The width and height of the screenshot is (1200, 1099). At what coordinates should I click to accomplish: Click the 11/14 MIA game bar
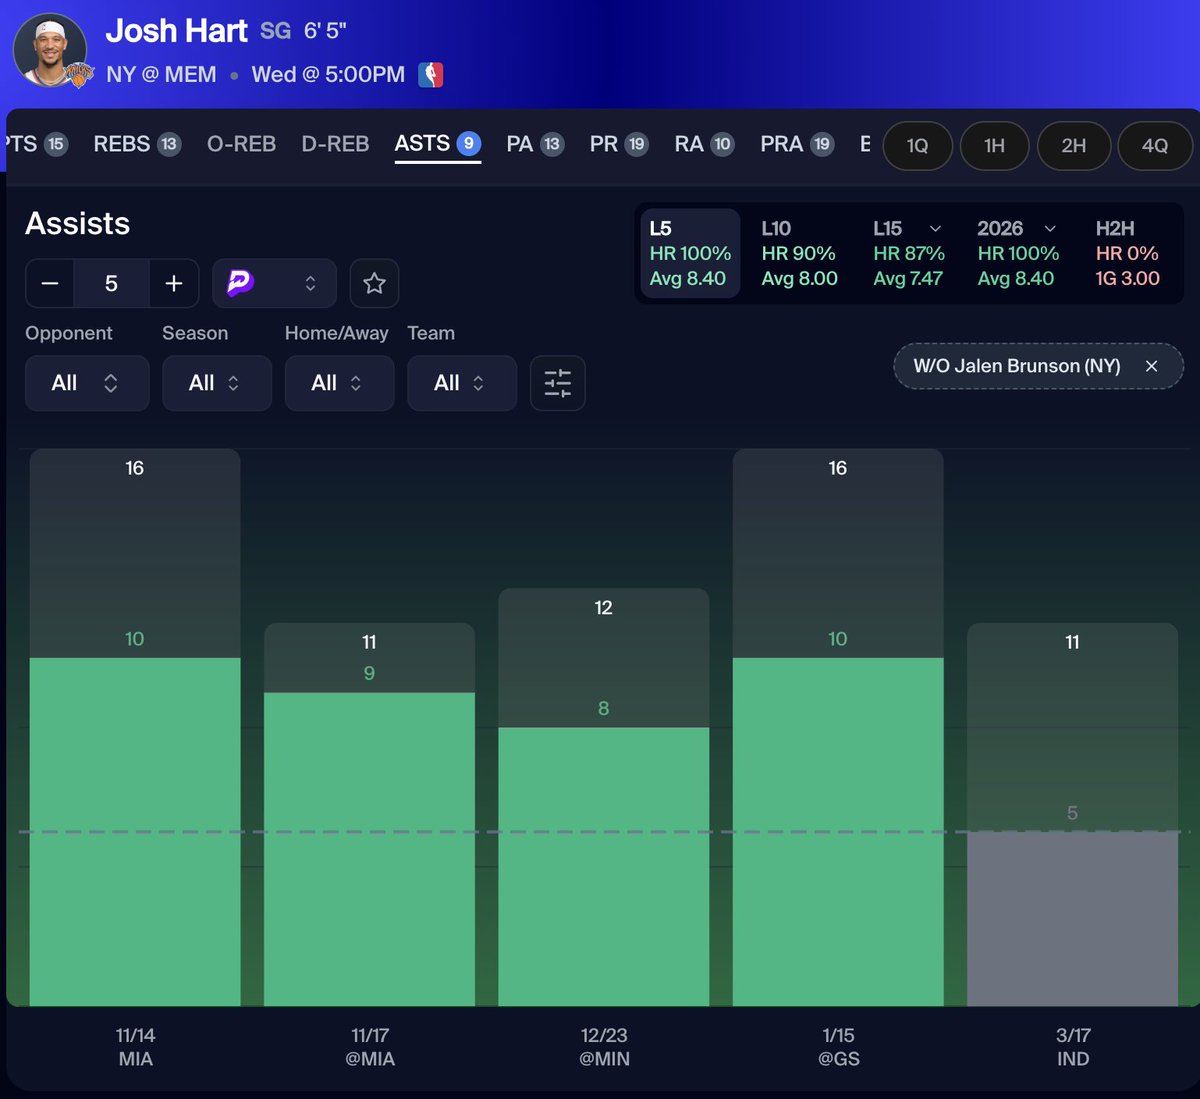pos(135,727)
